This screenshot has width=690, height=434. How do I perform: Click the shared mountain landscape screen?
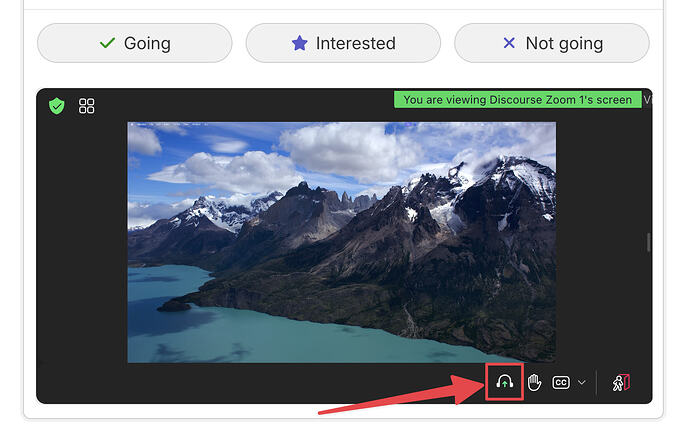pos(341,243)
